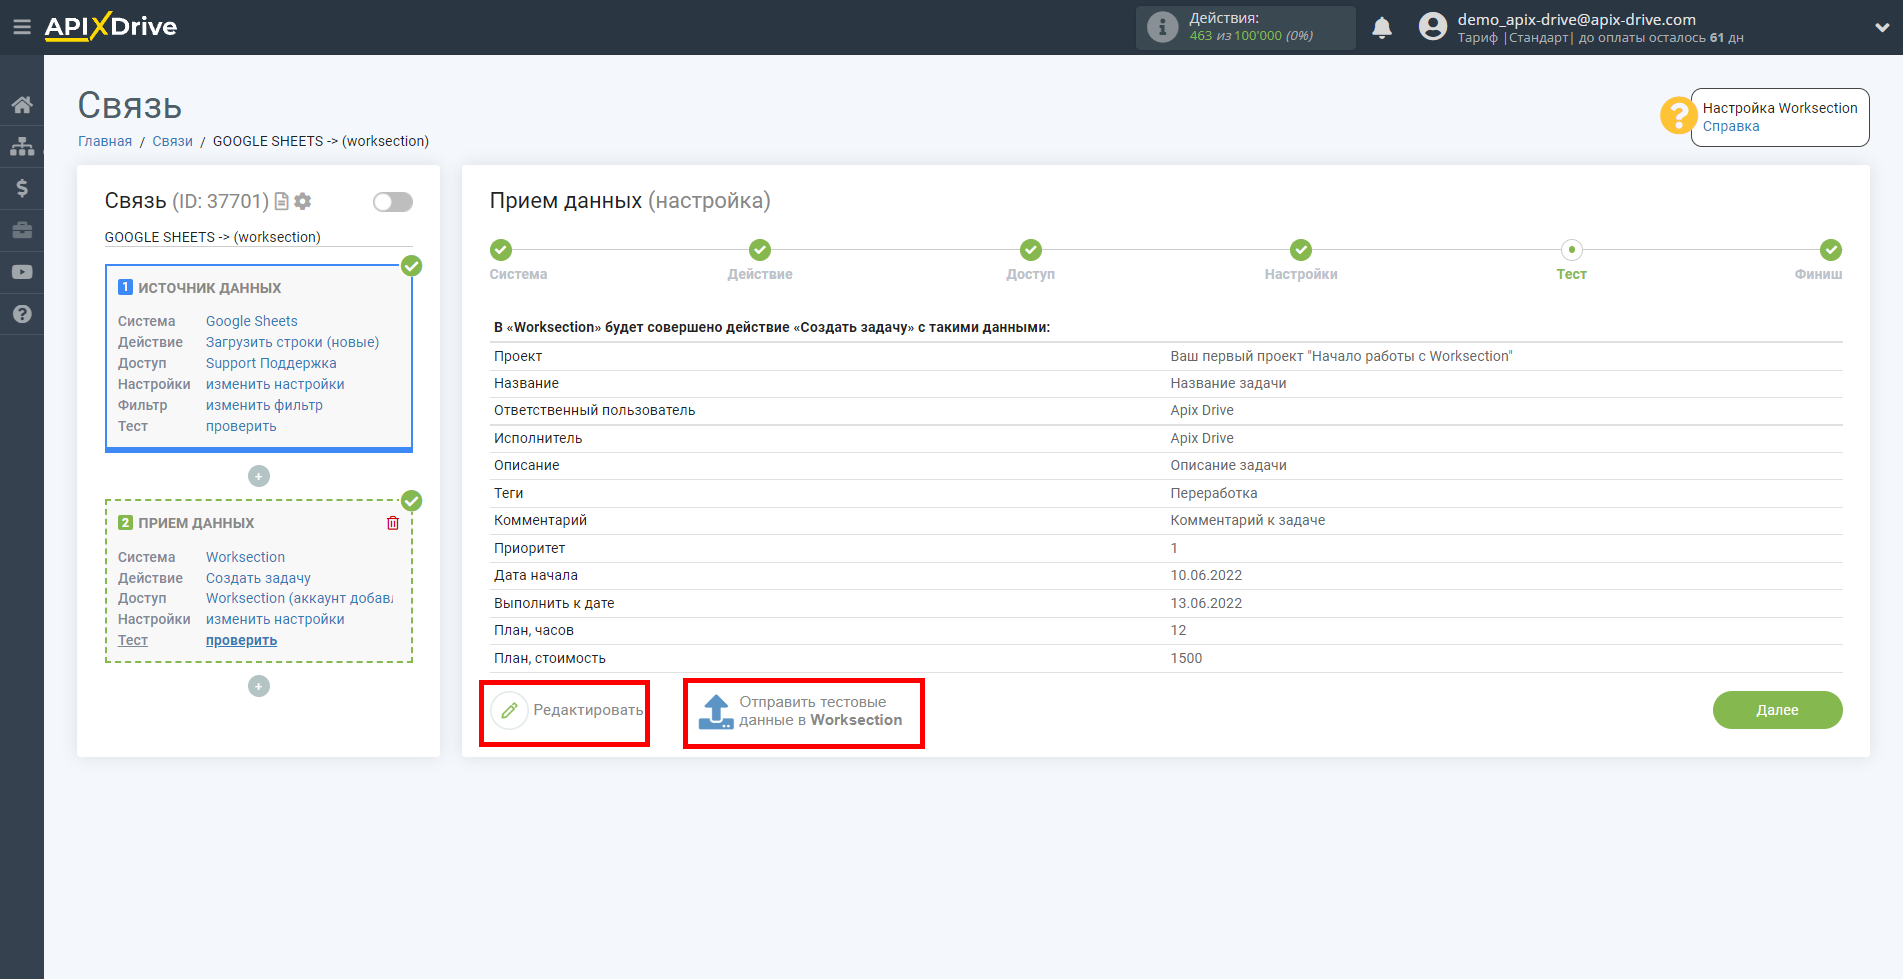
Task: Click the orange help question mark icon
Action: (x=1677, y=115)
